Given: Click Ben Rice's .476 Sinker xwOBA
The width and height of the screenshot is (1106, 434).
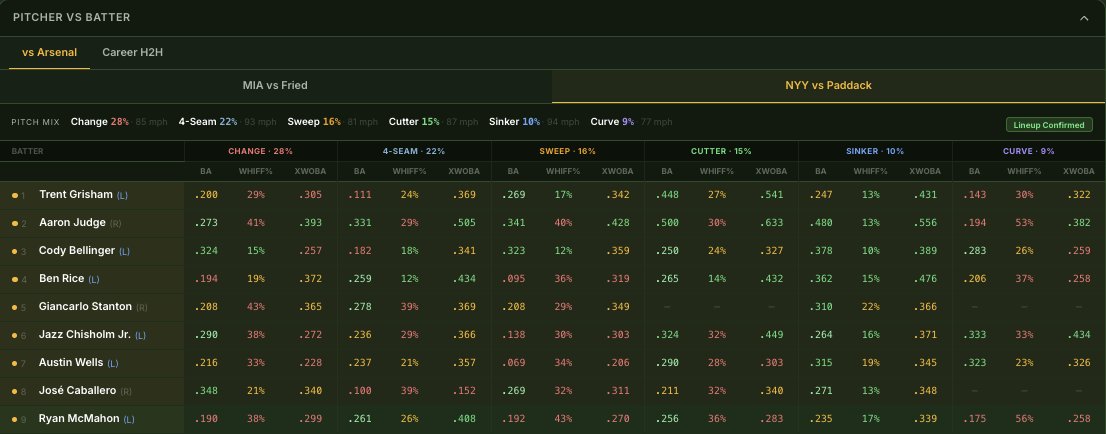Looking at the screenshot, I should click(x=925, y=279).
